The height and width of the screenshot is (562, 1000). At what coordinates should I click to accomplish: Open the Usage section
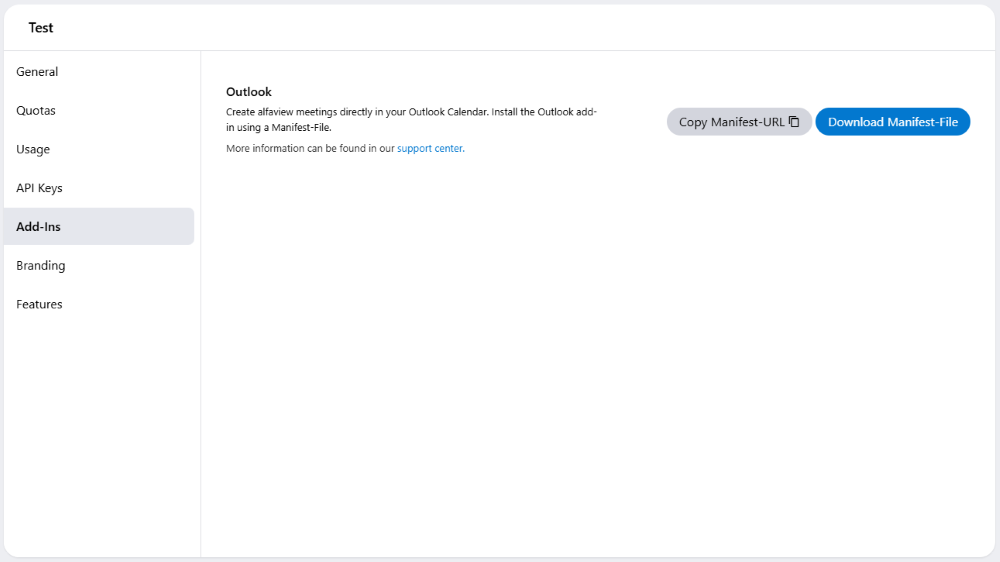pos(99,149)
